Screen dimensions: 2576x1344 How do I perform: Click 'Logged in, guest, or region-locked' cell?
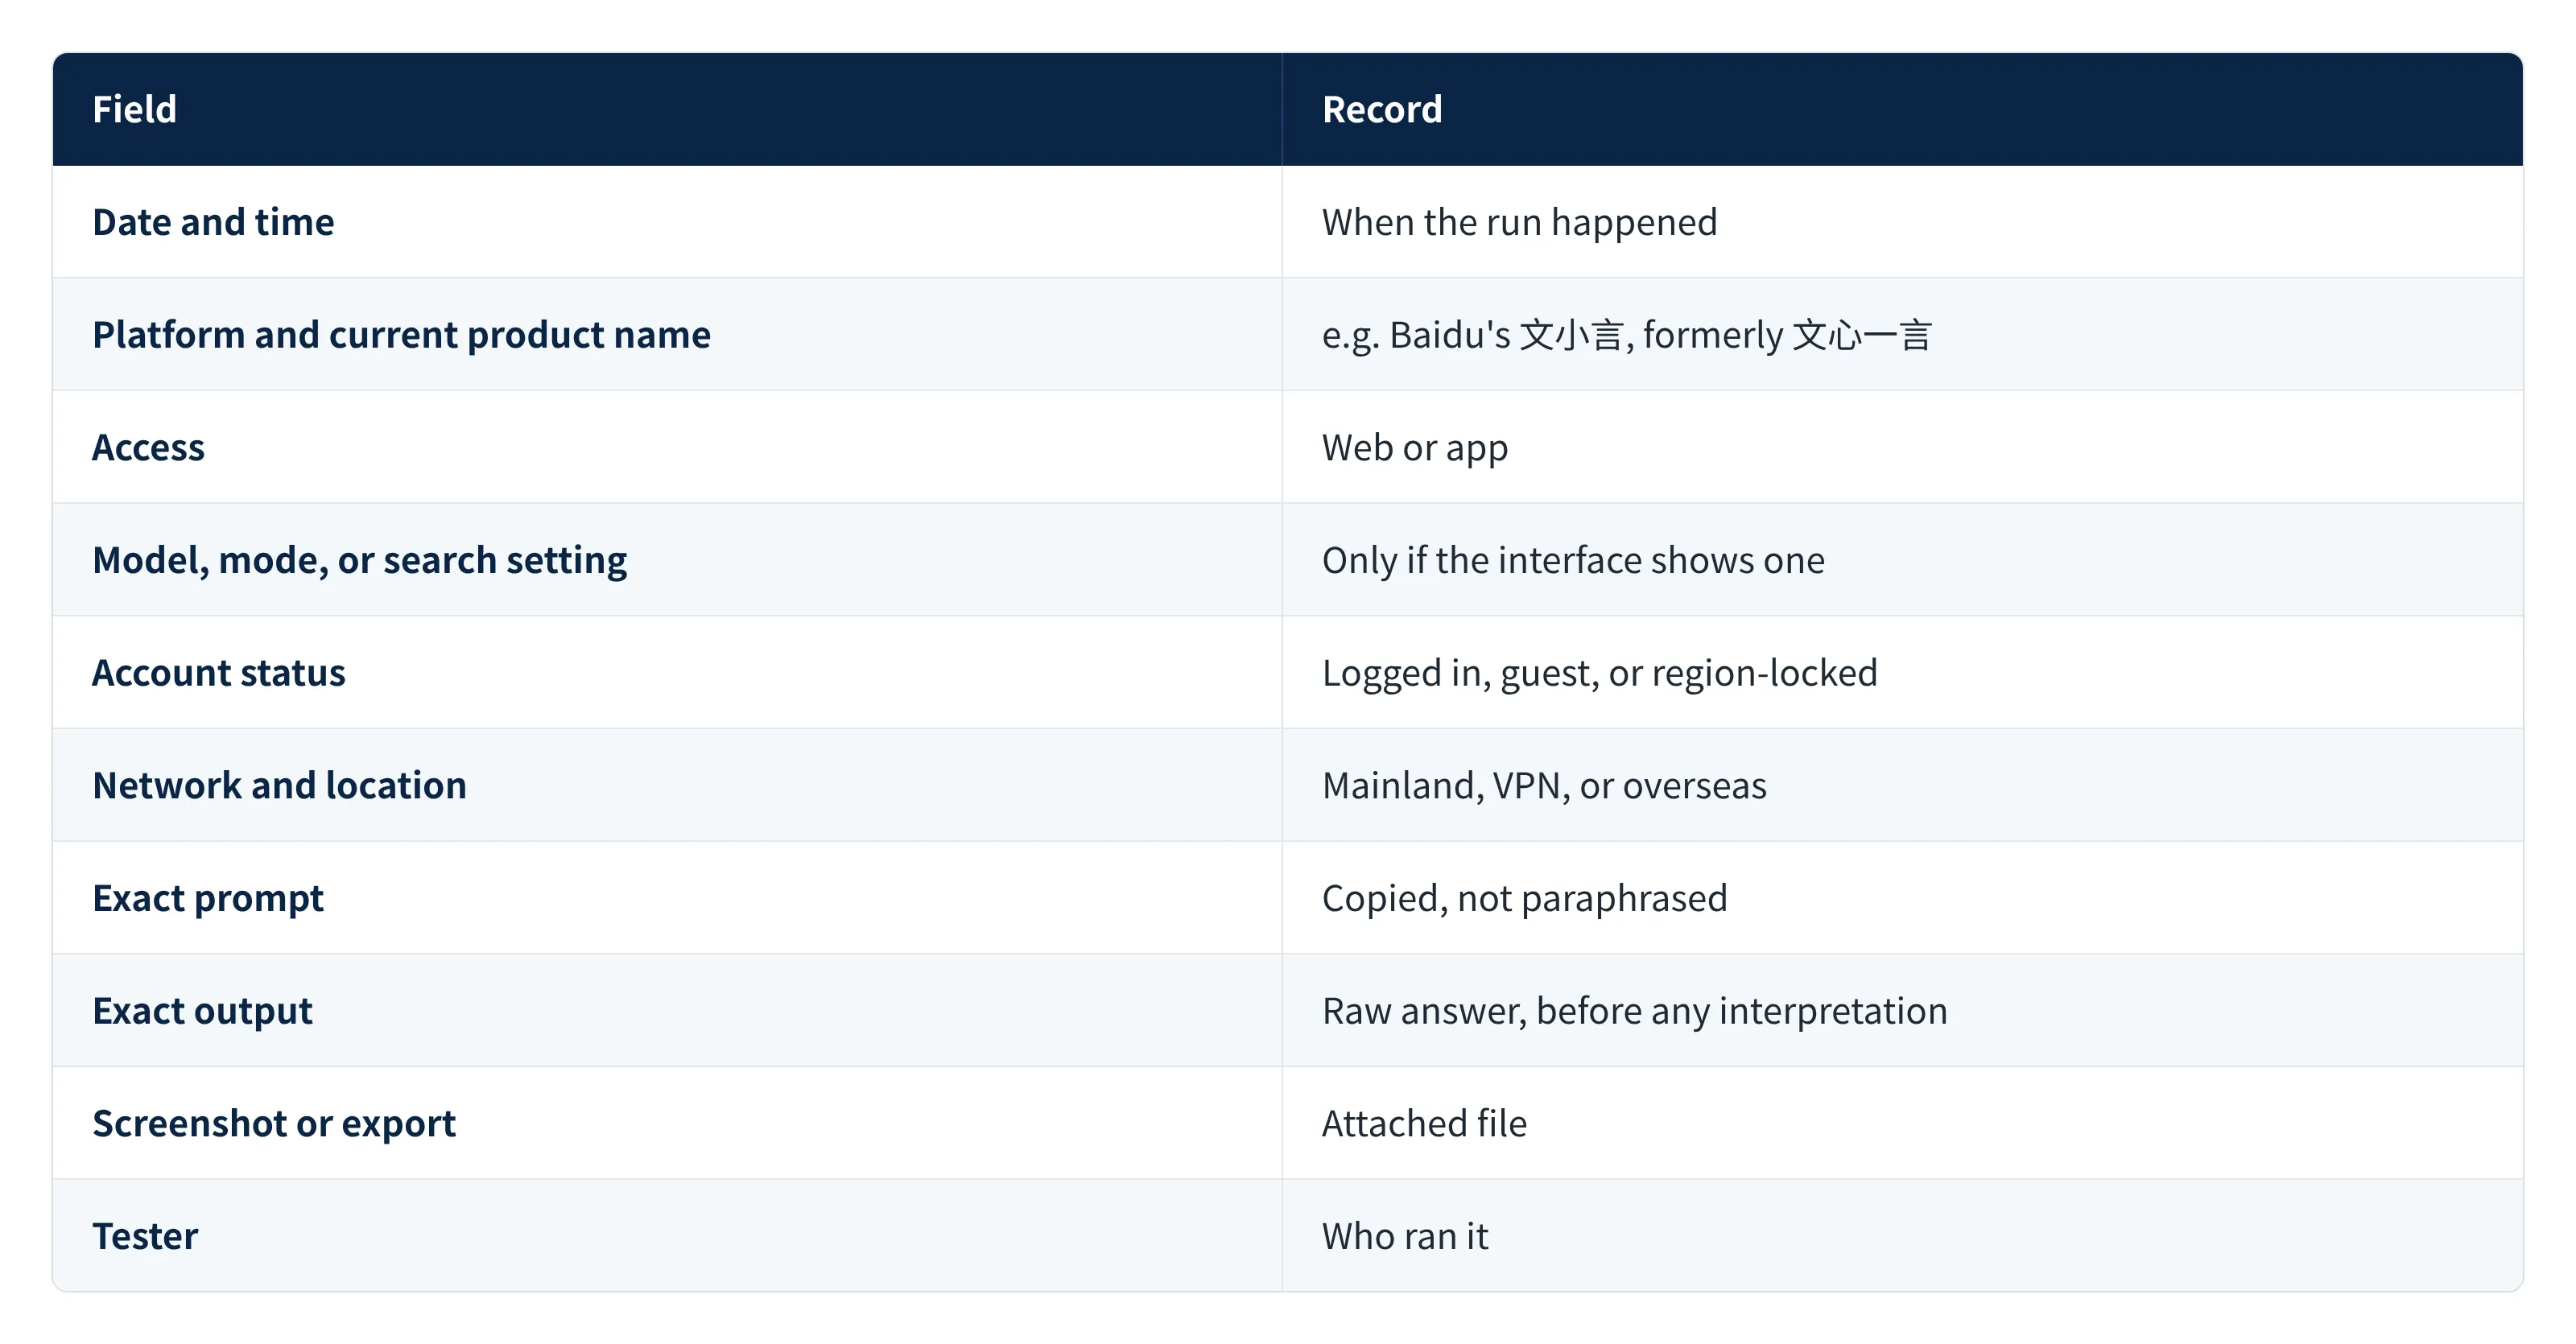(1902, 673)
